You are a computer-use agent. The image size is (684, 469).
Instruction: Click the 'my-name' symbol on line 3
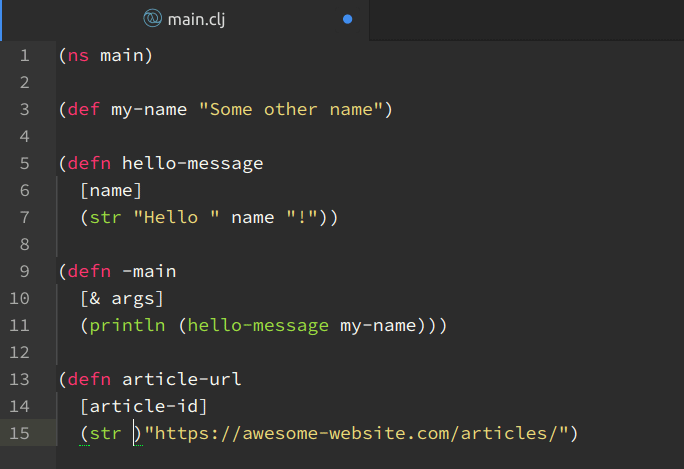tap(149, 110)
